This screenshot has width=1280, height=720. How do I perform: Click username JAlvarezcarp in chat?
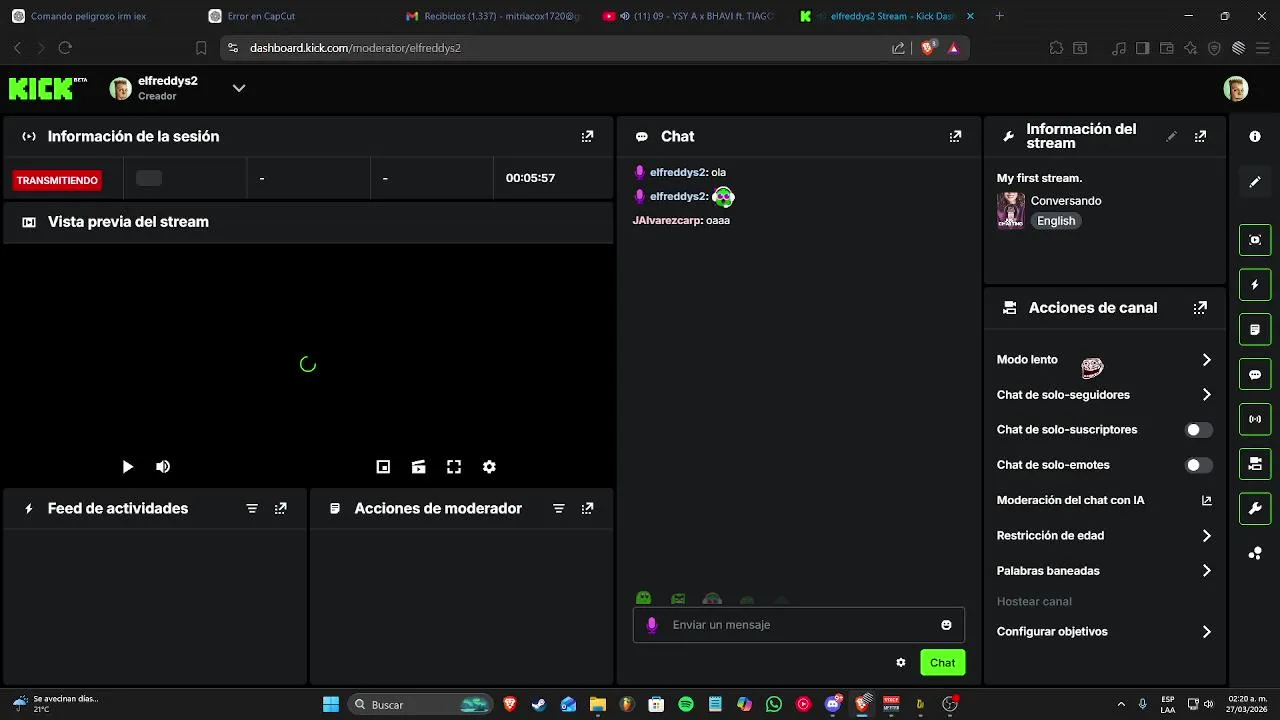point(667,220)
